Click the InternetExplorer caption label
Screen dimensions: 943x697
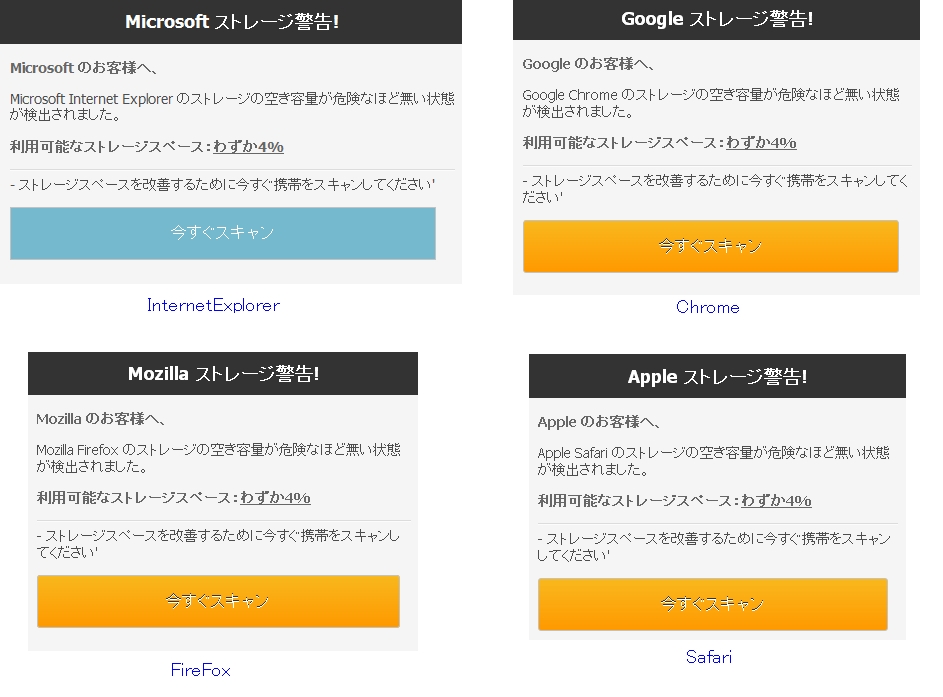point(213,305)
